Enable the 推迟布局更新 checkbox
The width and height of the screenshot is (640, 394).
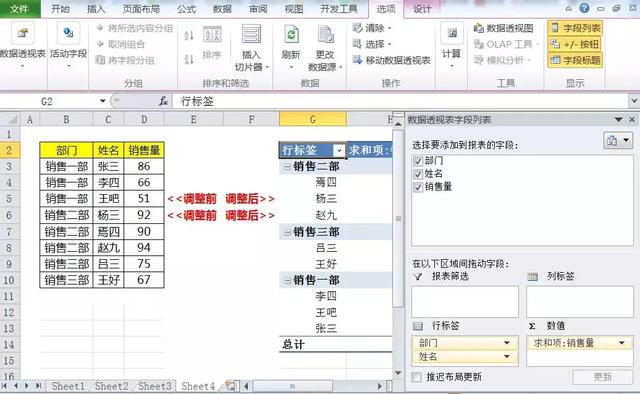(x=417, y=377)
